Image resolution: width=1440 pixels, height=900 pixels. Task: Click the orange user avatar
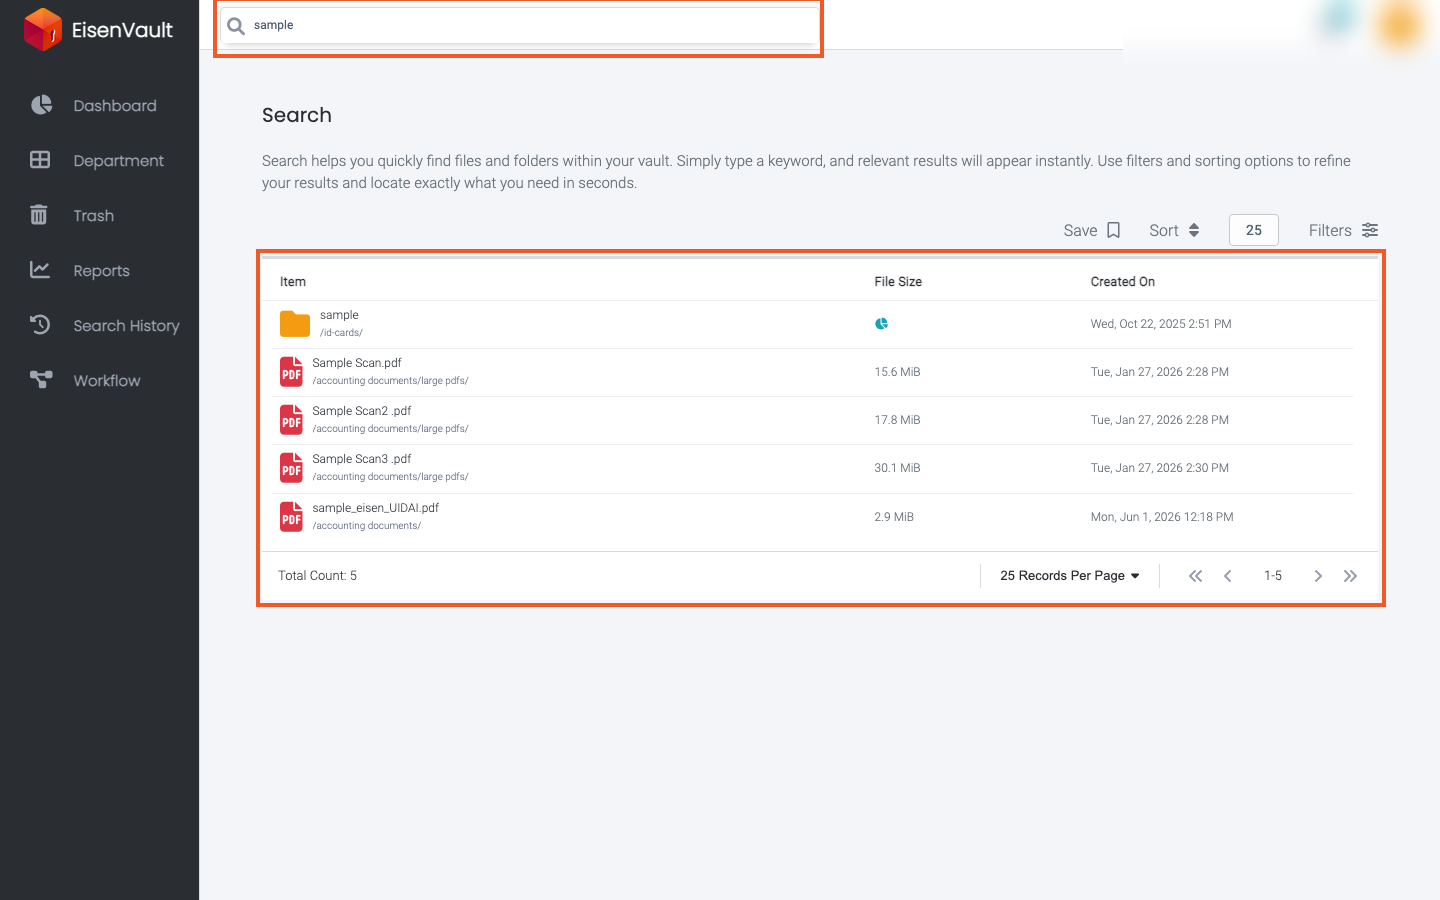point(1399,25)
